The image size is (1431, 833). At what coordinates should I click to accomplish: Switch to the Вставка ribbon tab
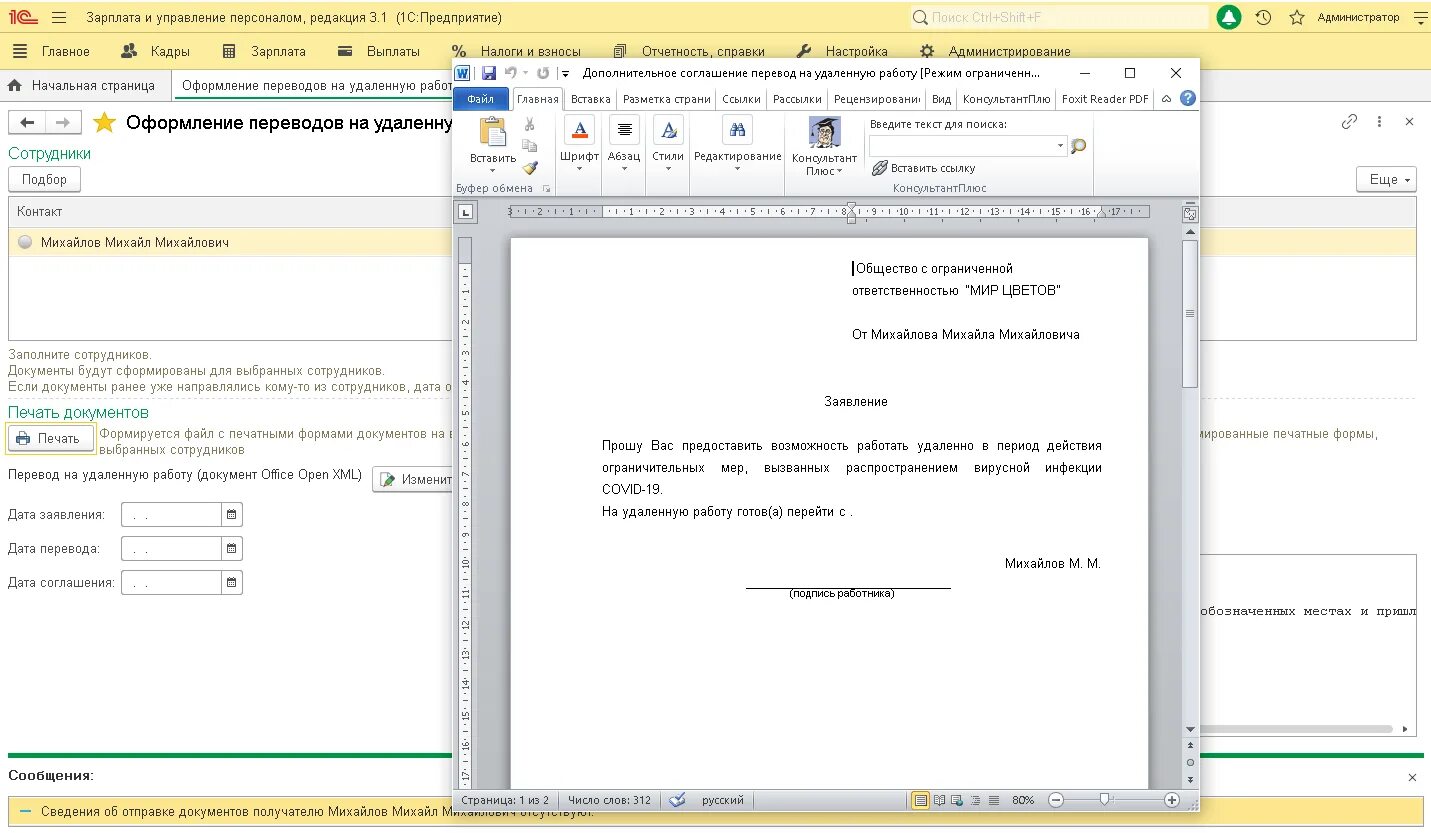click(590, 99)
